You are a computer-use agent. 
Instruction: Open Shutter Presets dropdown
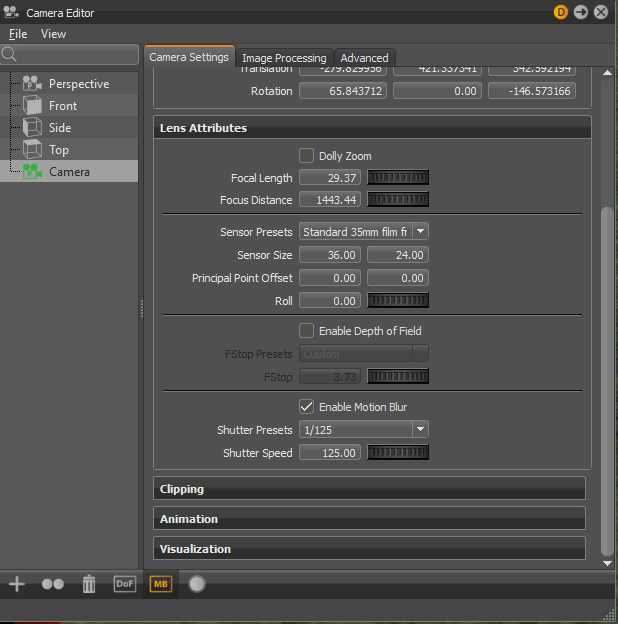(364, 429)
